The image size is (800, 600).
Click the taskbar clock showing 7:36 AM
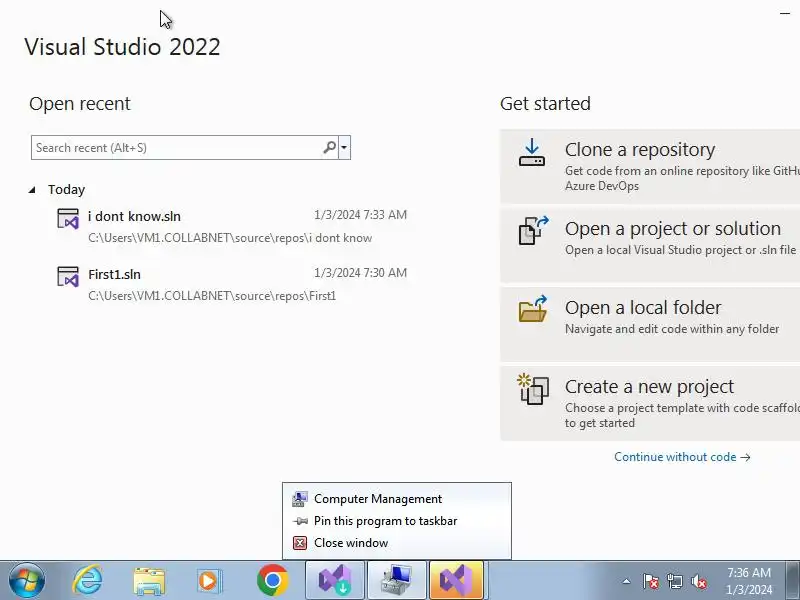click(x=749, y=581)
